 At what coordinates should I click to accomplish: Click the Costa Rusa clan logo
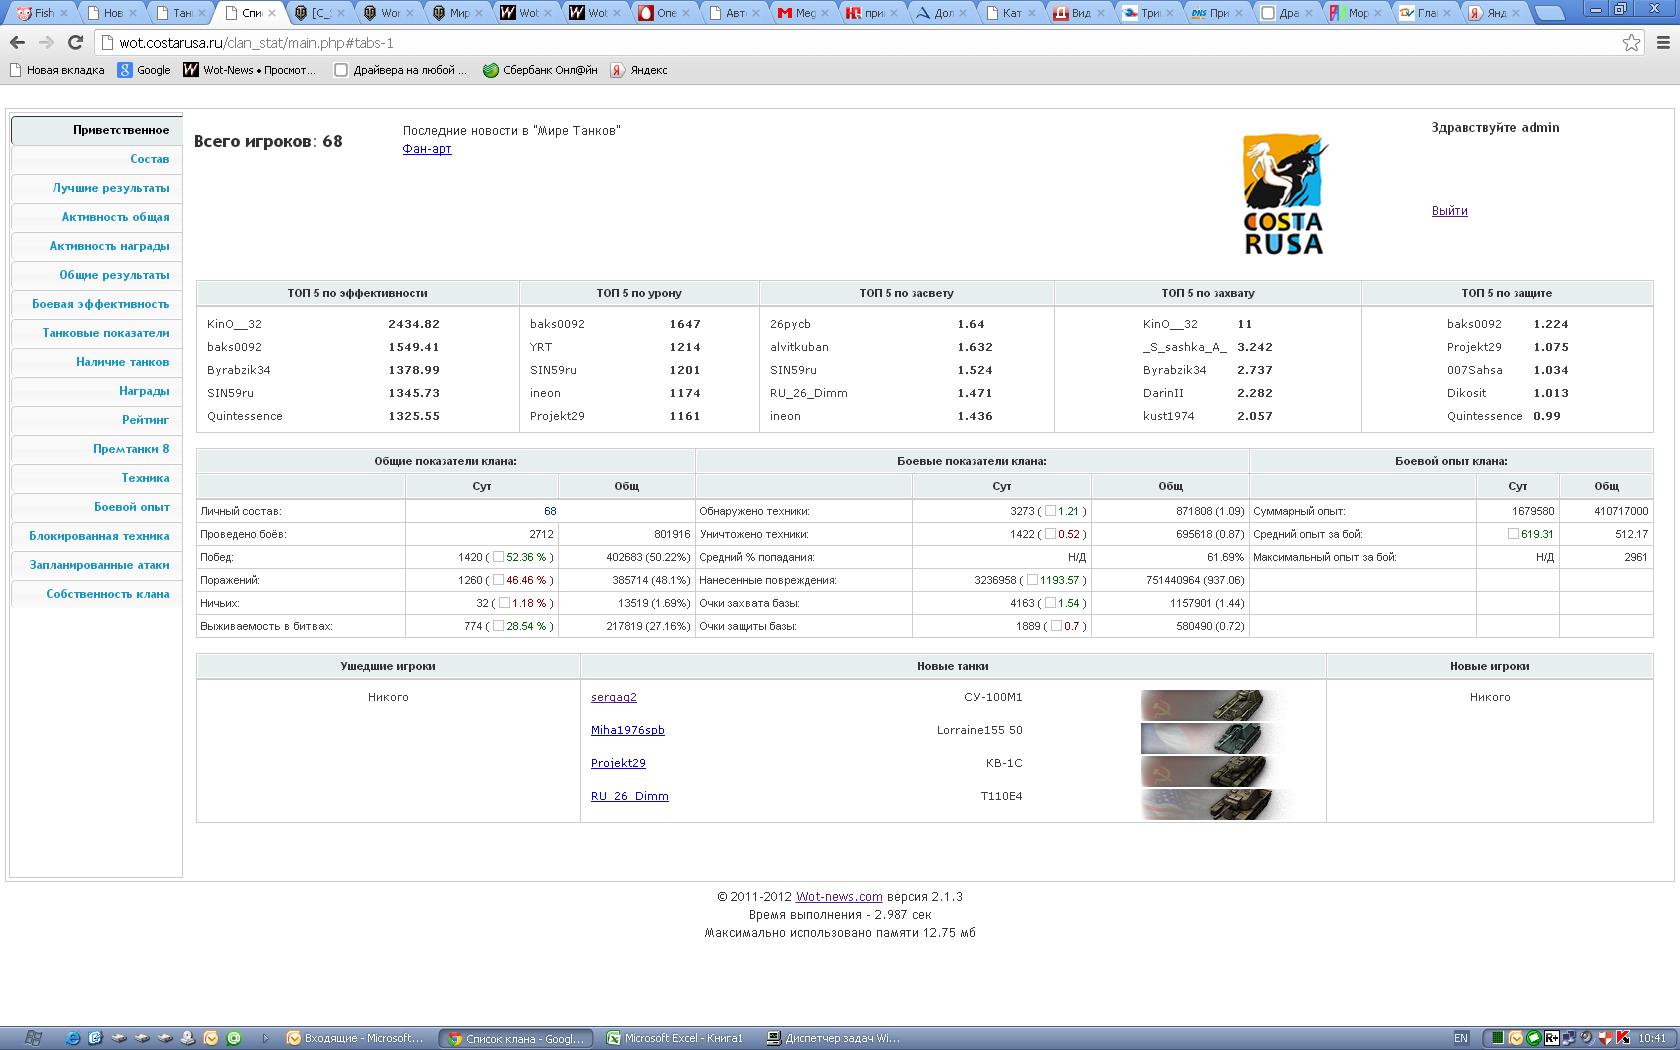point(1285,195)
